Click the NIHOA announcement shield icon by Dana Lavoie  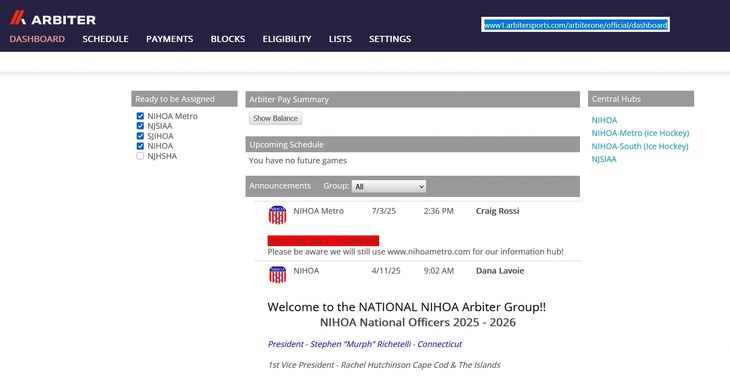pyautogui.click(x=277, y=275)
